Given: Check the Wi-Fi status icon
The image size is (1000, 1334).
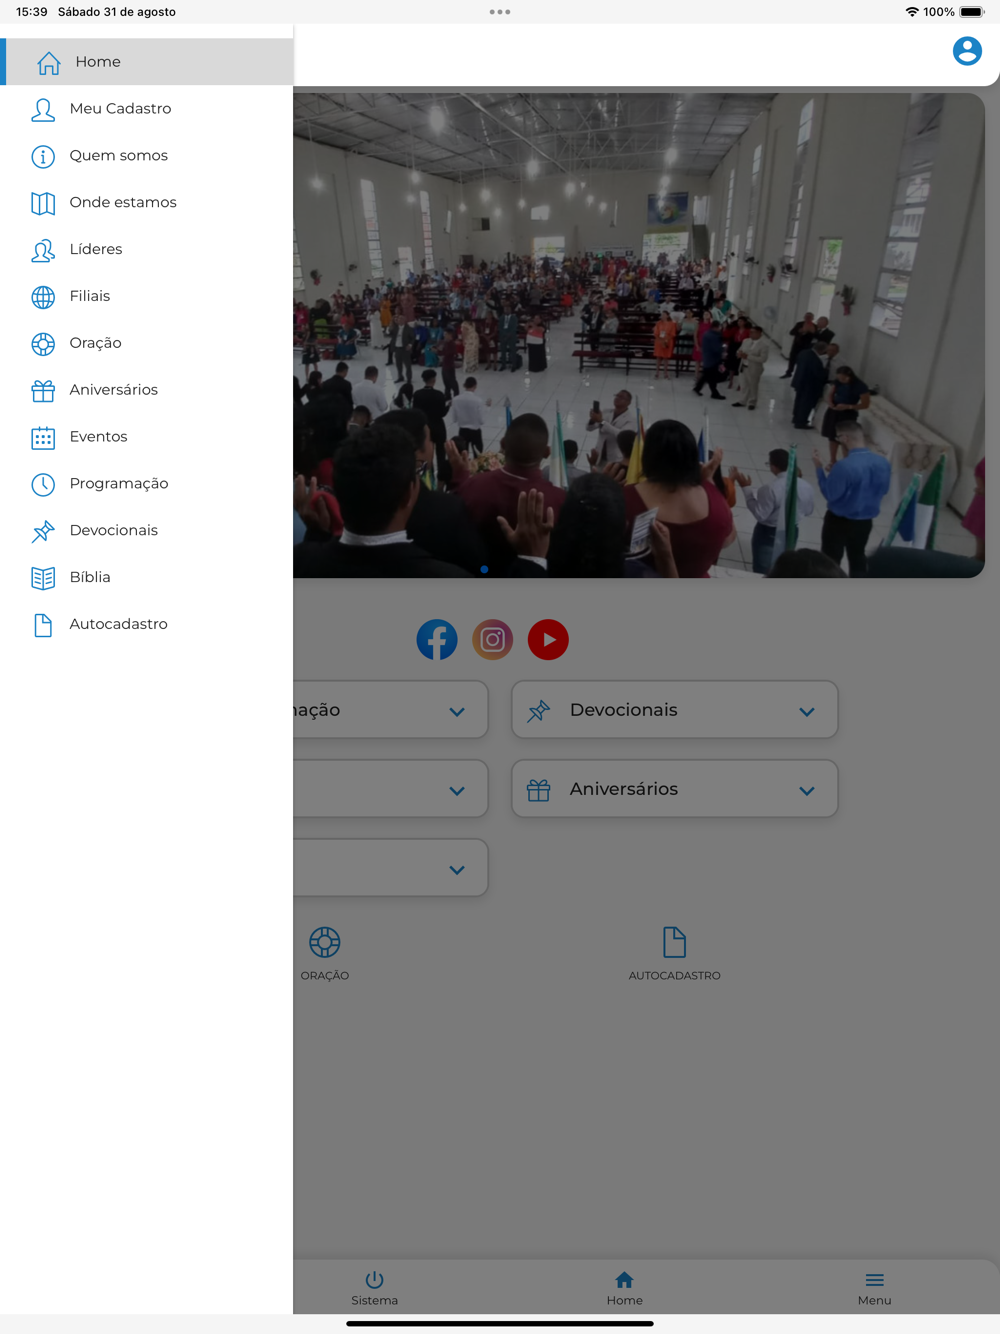Looking at the screenshot, I should tap(912, 12).
